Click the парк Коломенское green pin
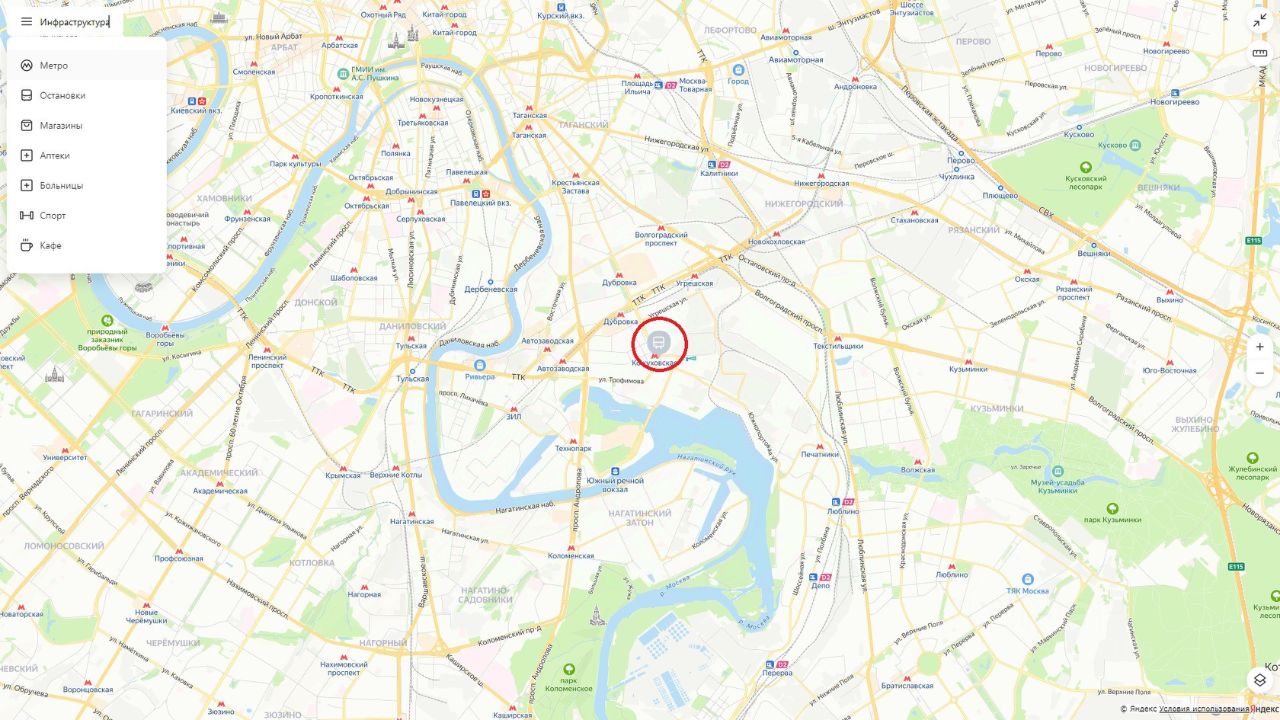Screen dimensions: 1280x720 pyautogui.click(x=569, y=669)
